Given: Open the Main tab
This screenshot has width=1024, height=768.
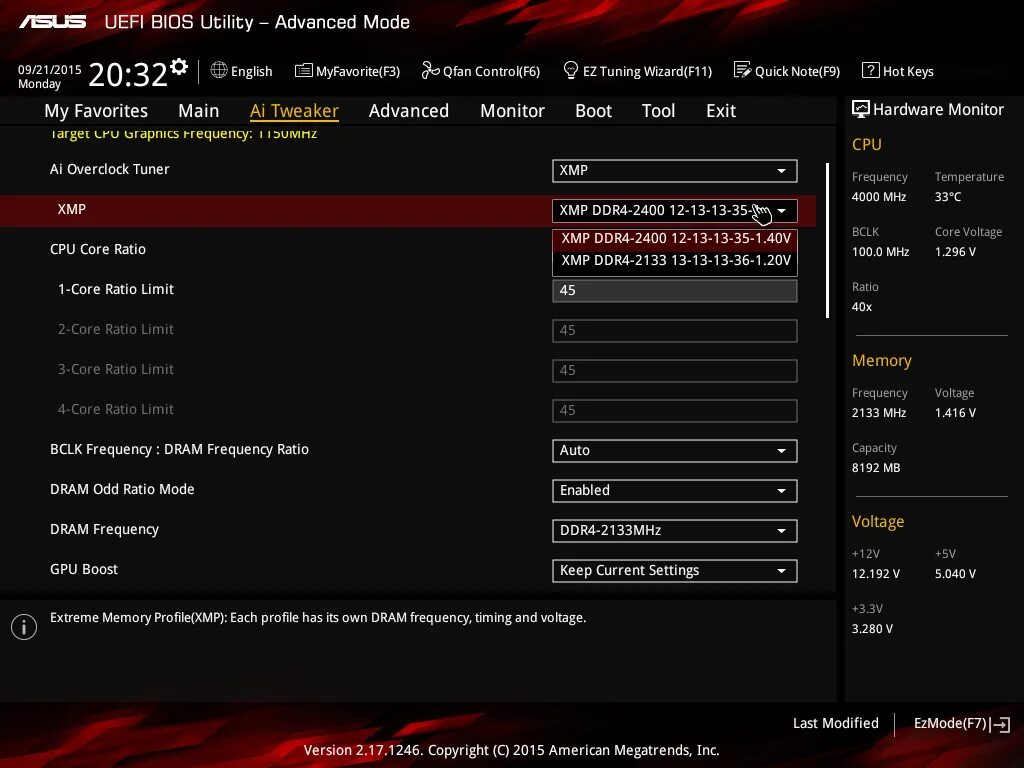Looking at the screenshot, I should click(199, 110).
